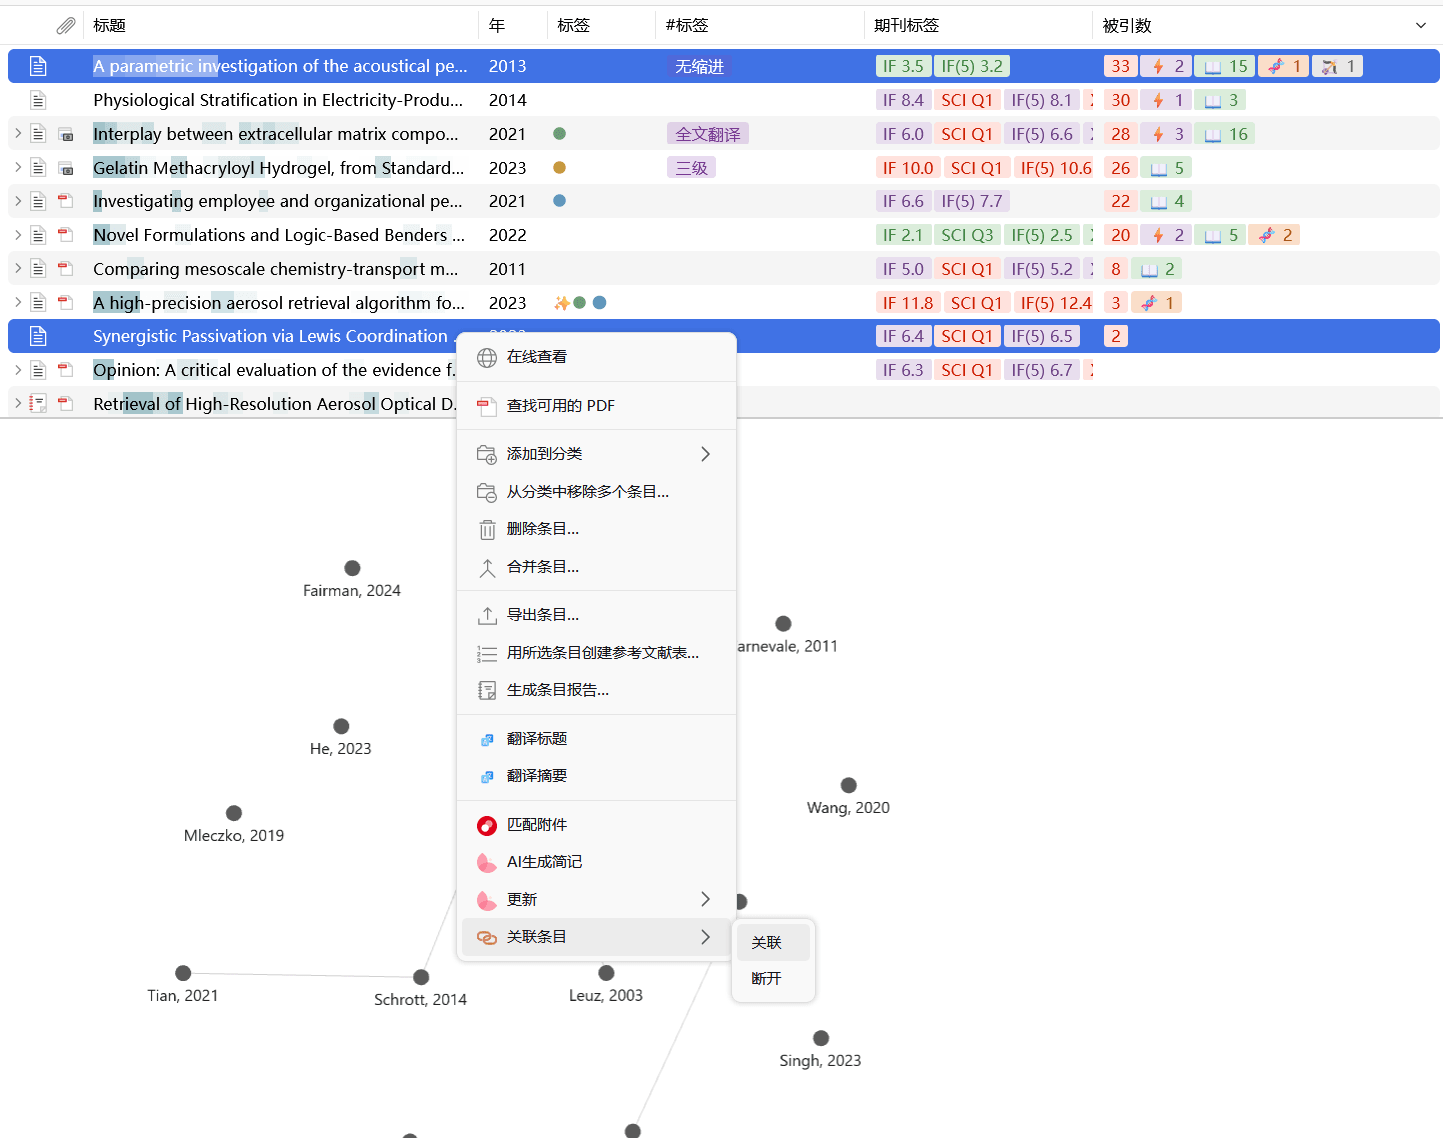The width and height of the screenshot is (1443, 1138).
Task: Click the translate icon for 翻译摘要
Action: [x=487, y=777]
